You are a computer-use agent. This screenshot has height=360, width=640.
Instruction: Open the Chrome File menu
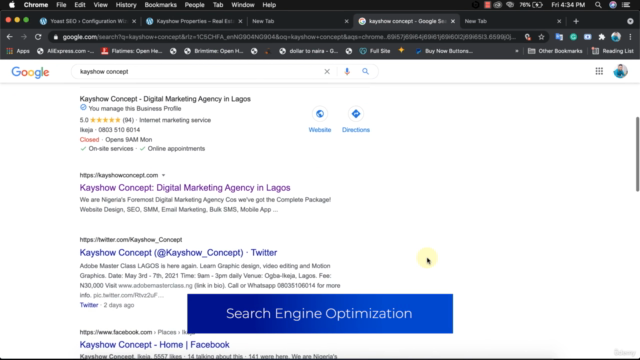coord(61,5)
